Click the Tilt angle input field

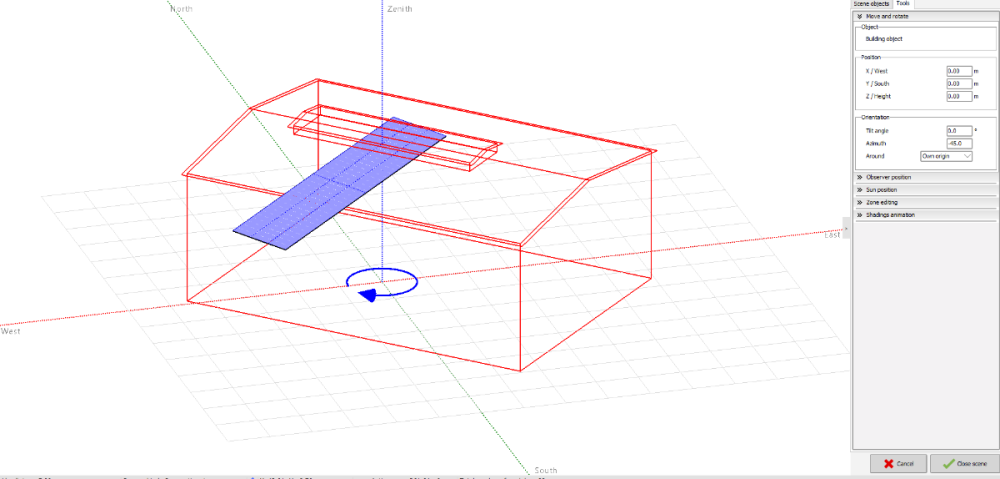click(959, 130)
